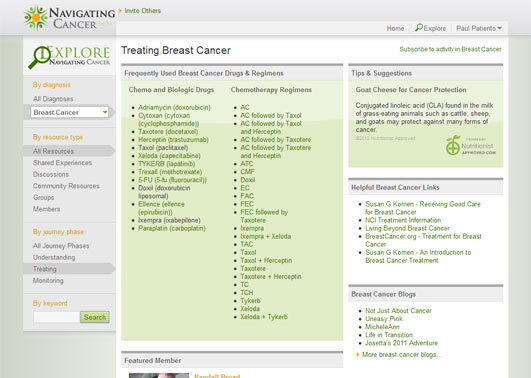
Task: Go to Home in the top navigation
Action: coord(395,28)
